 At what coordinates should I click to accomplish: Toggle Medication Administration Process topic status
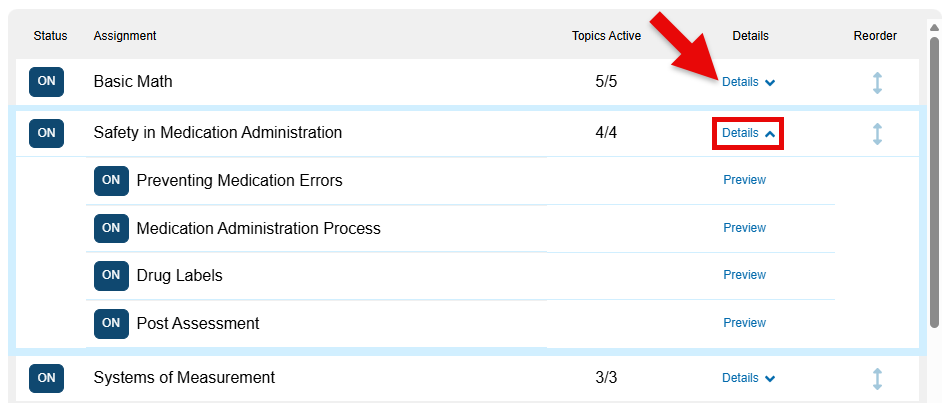pos(111,228)
